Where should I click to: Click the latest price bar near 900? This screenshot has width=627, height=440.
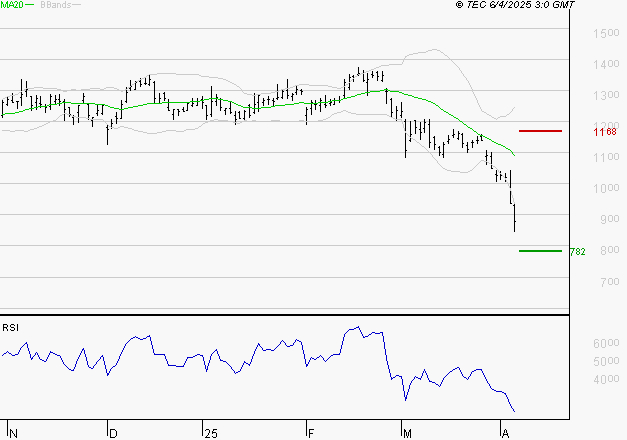pos(515,218)
